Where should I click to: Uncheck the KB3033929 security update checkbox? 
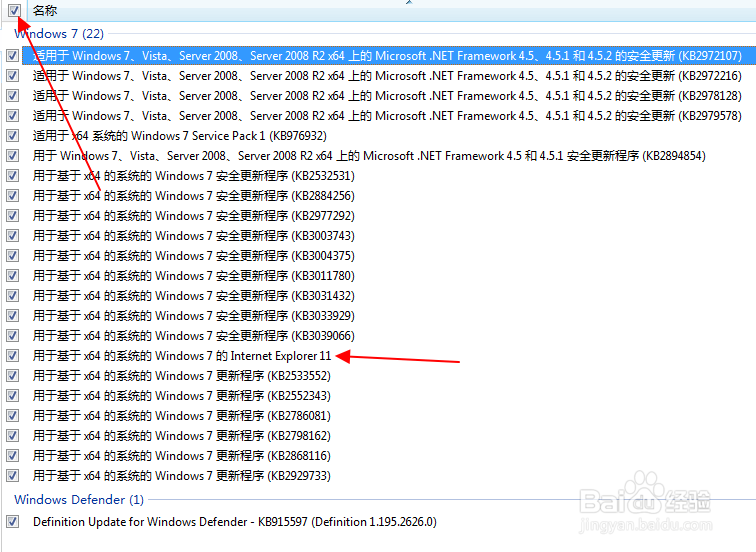pyautogui.click(x=13, y=316)
